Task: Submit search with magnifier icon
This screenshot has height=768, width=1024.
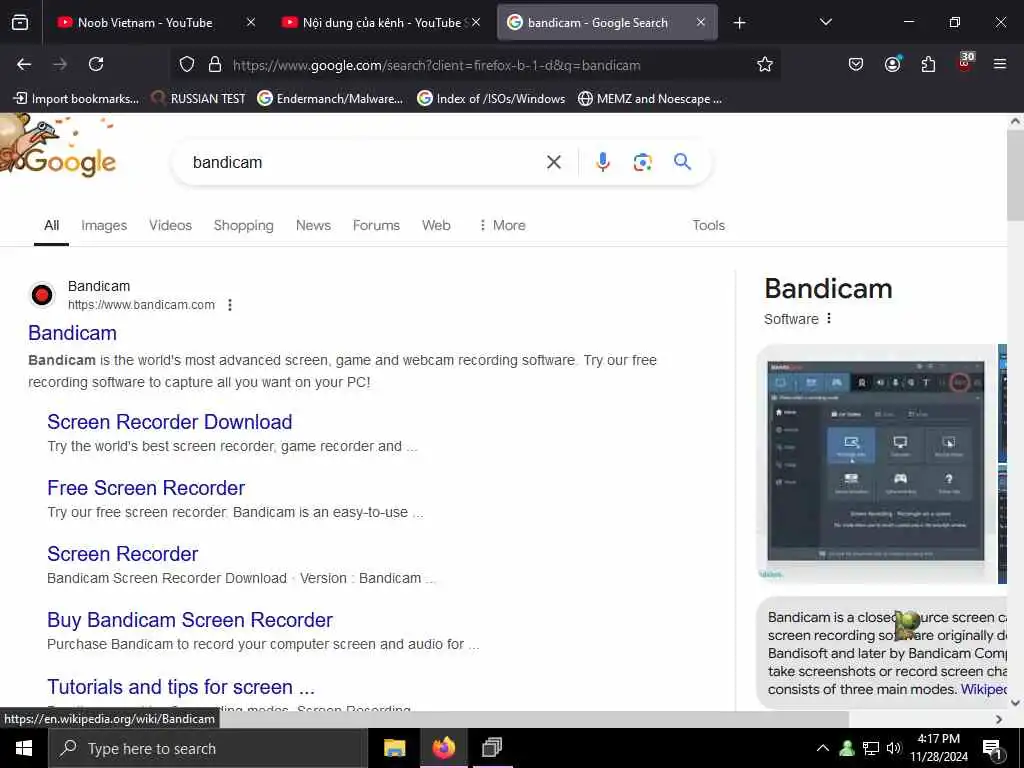Action: coord(682,162)
